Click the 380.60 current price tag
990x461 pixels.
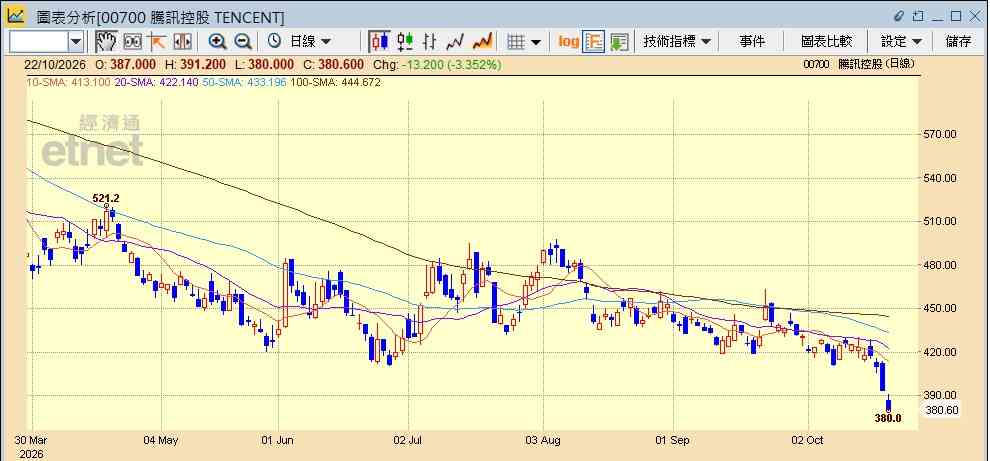point(942,410)
